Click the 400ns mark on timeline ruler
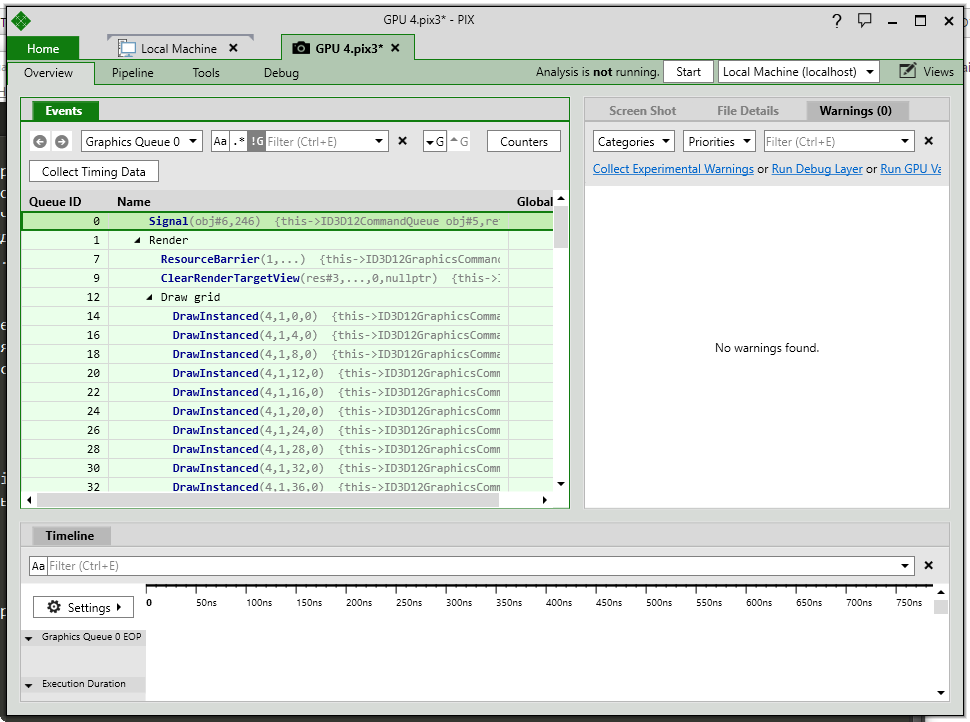The height and width of the screenshot is (722, 970). (559, 602)
